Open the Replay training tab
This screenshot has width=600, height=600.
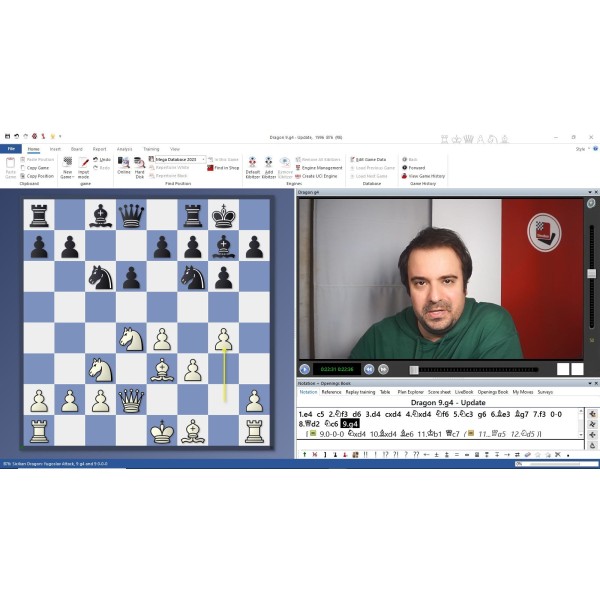pos(360,392)
